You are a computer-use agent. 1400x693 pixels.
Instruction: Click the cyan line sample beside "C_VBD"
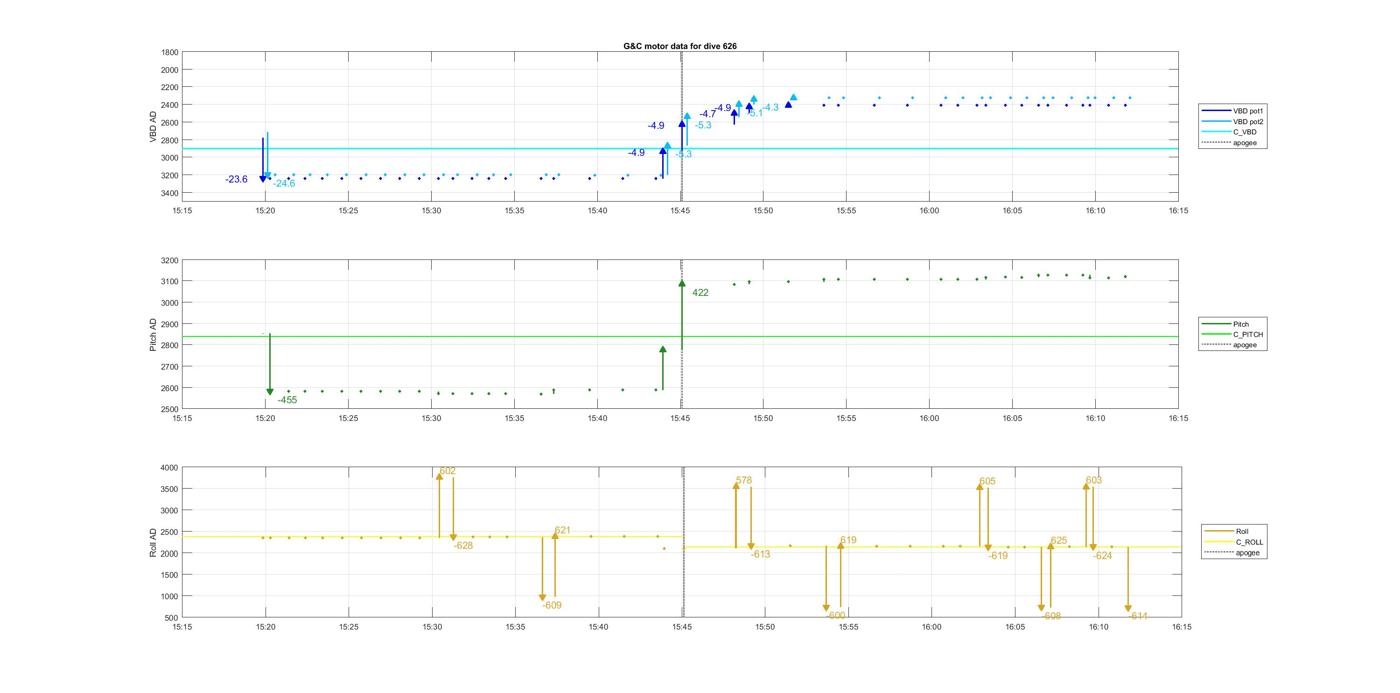[x=1216, y=132]
